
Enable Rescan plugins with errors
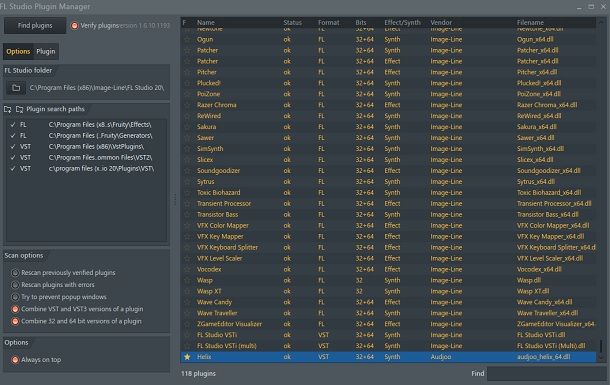15,285
